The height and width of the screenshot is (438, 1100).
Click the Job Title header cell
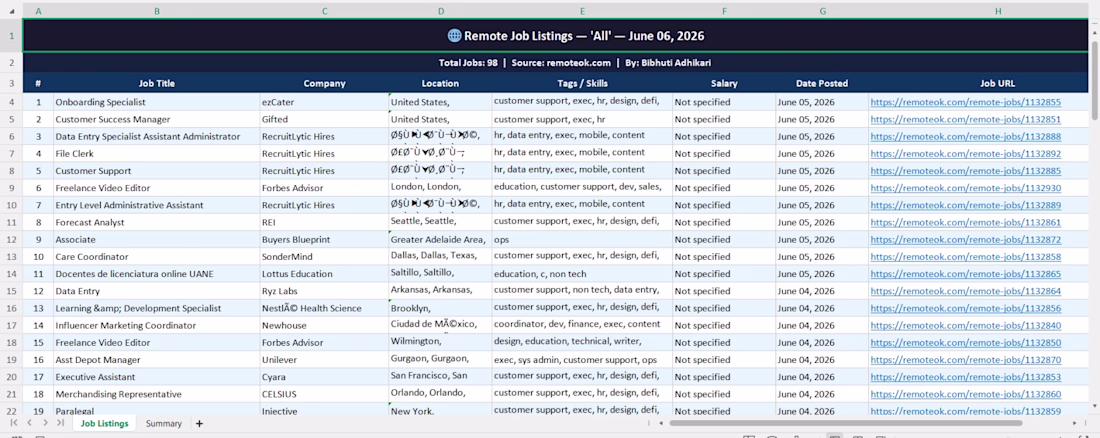point(156,83)
